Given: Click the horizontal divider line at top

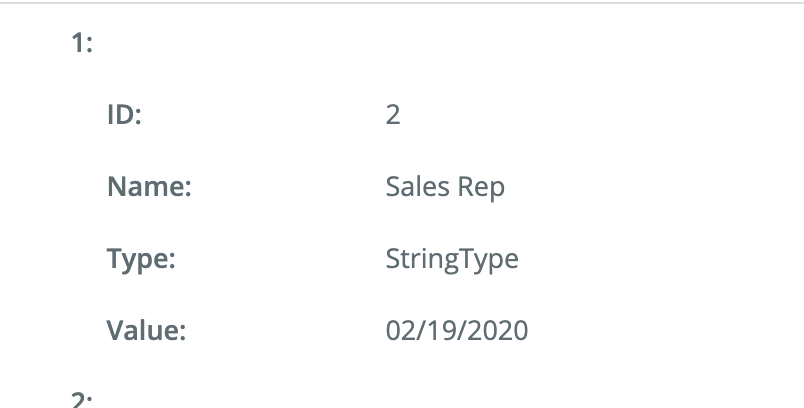Looking at the screenshot, I should point(402,3).
